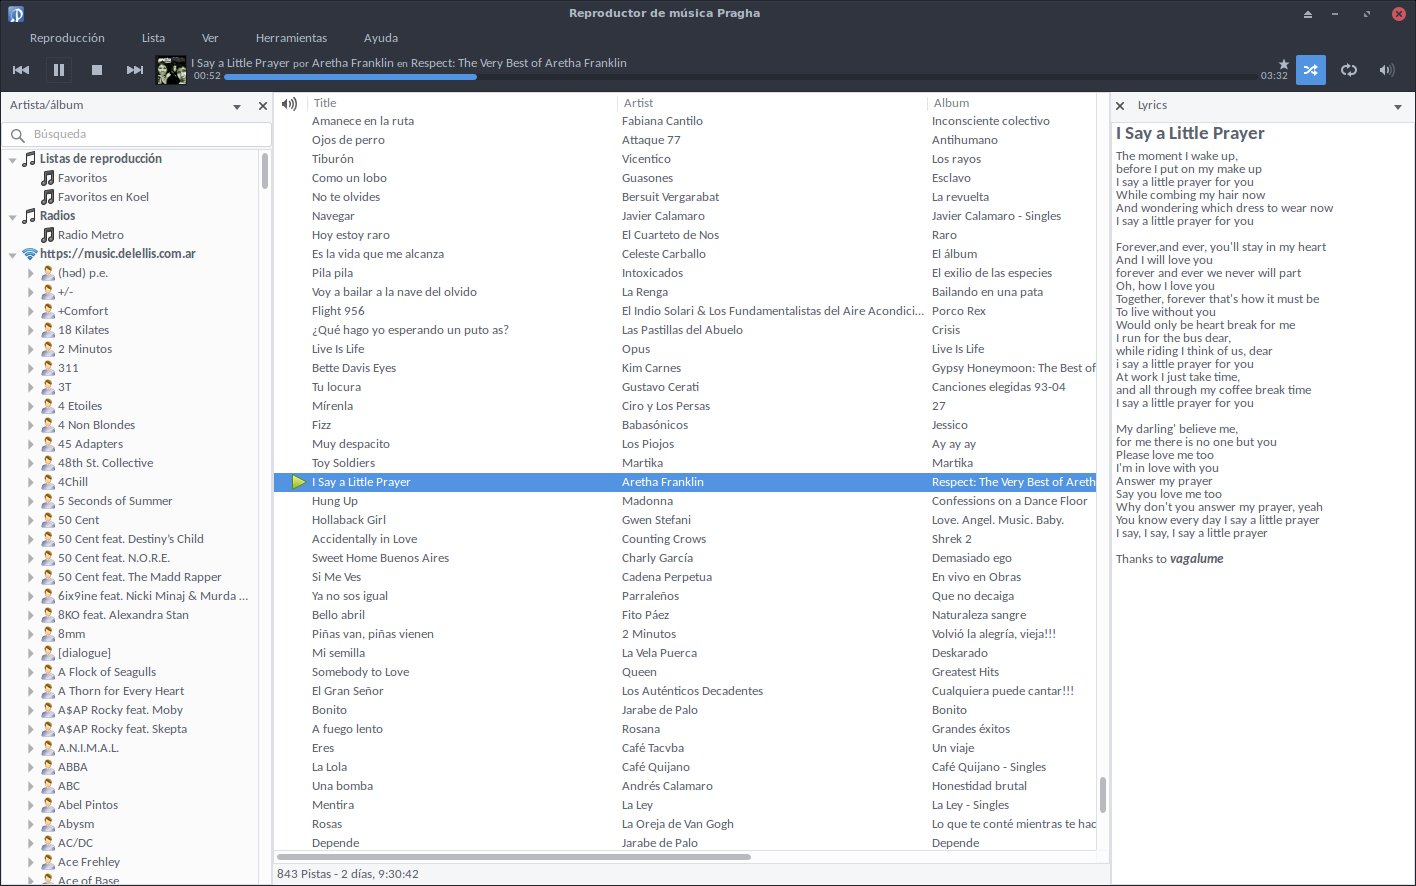Click the A Flock of Seagulls icon

click(x=47, y=672)
